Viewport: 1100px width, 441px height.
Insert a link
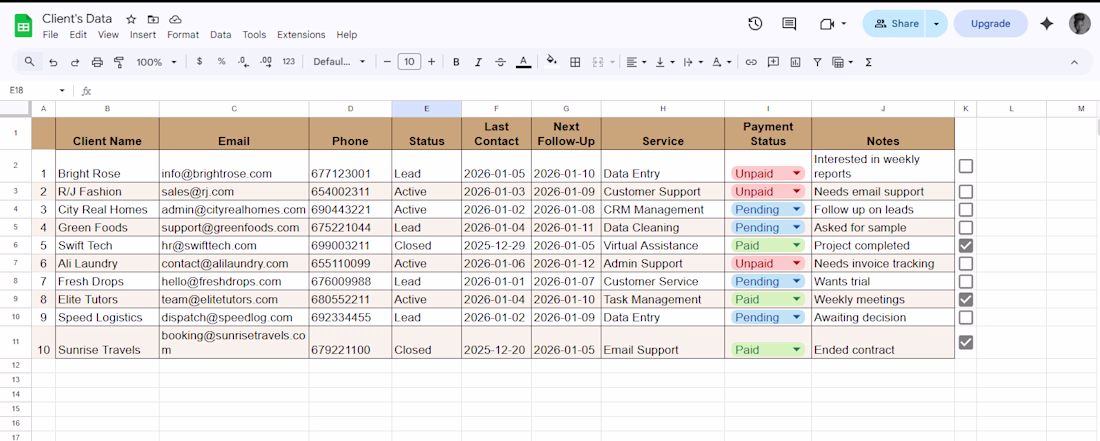coord(751,62)
